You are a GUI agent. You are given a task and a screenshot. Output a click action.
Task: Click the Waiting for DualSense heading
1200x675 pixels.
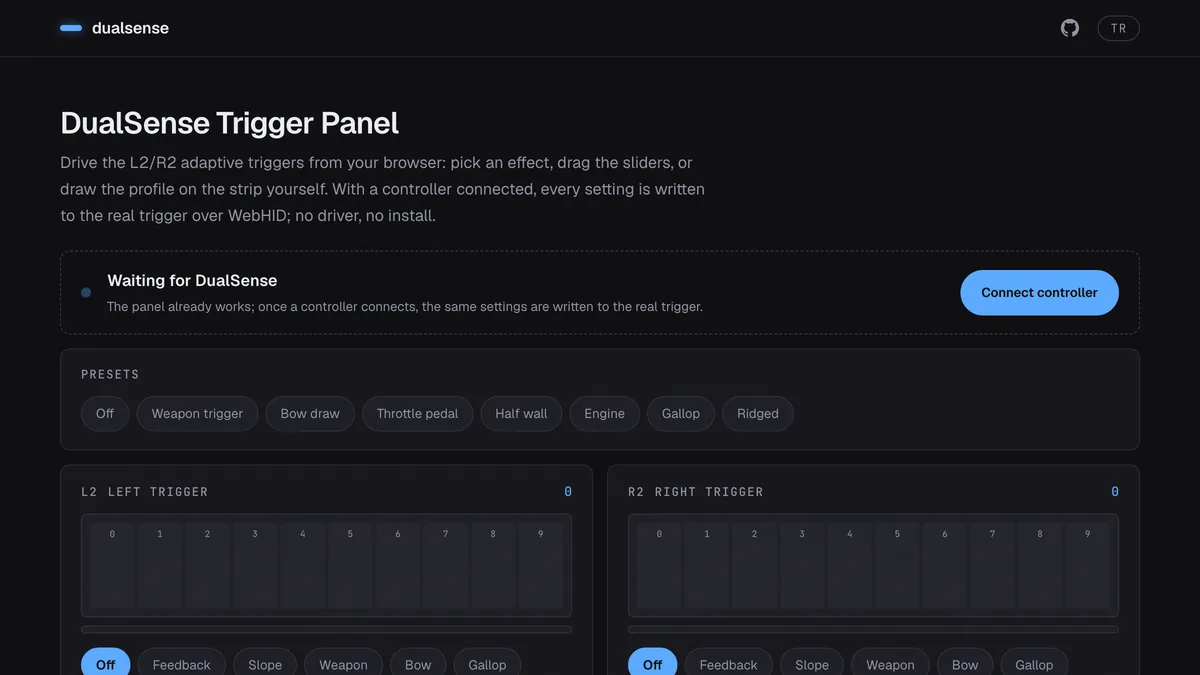(x=192, y=281)
